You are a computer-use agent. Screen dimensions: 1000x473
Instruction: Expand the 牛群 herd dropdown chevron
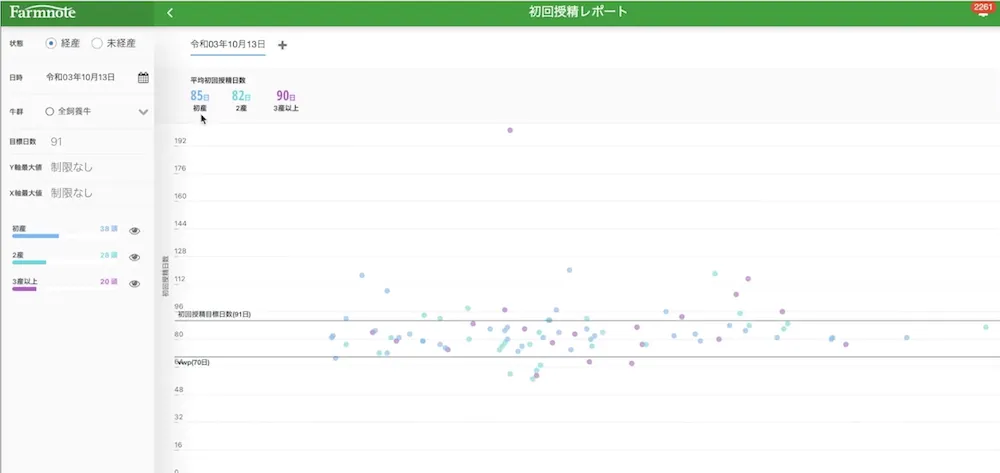(x=143, y=112)
